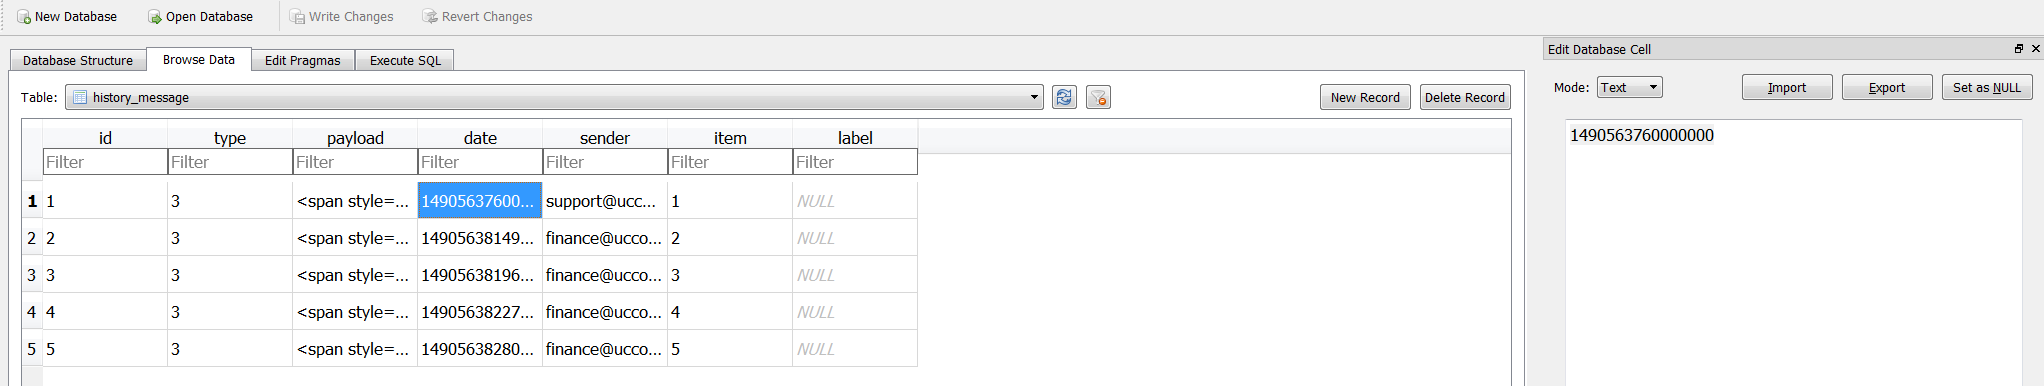Viewport: 2044px width, 387px height.
Task: Click the Open Database toolbar icon
Action: coord(155,17)
